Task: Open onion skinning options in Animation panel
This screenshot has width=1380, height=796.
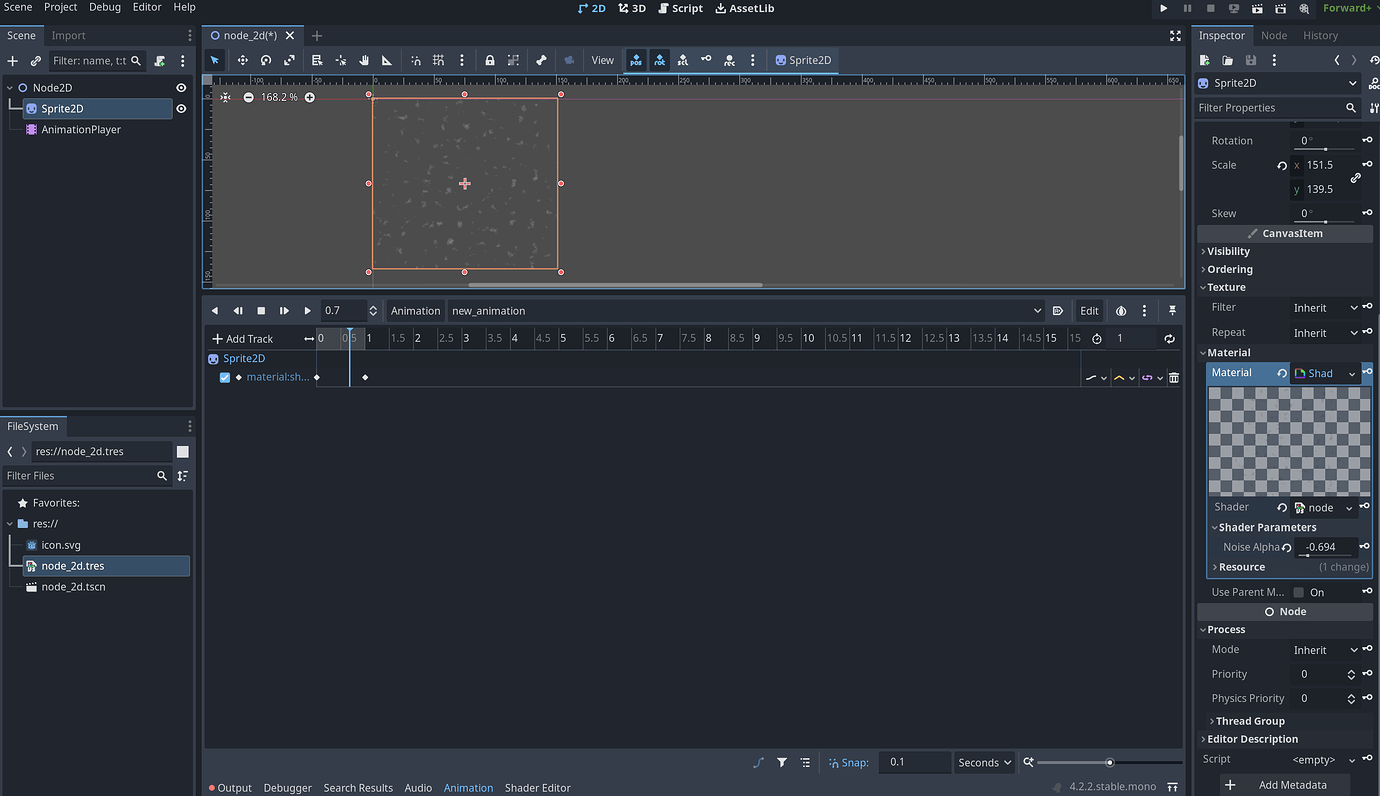Action: coord(1120,311)
